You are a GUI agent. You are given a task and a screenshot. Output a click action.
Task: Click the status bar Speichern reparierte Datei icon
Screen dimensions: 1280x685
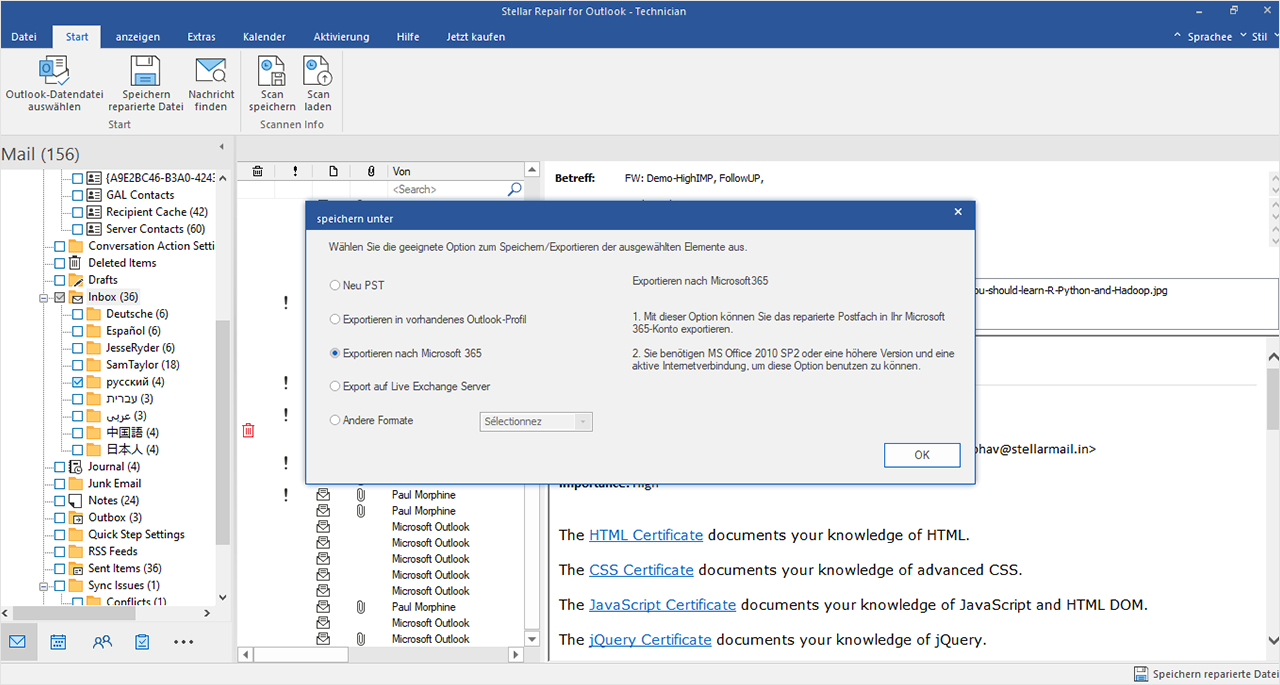pos(1141,674)
